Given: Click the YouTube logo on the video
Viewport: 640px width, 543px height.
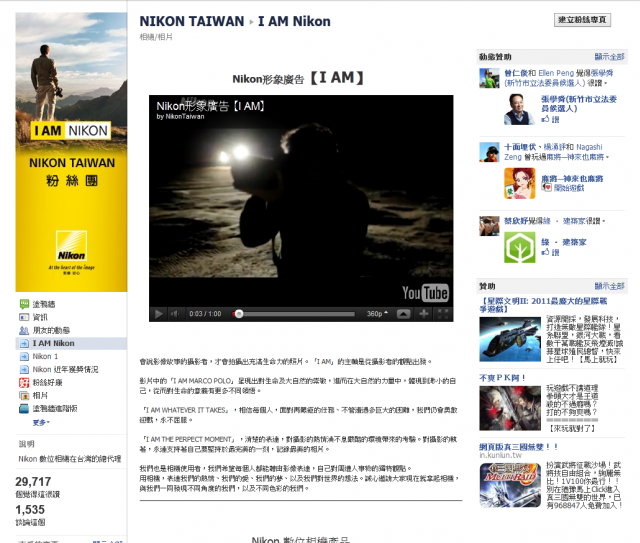Looking at the screenshot, I should click(425, 293).
